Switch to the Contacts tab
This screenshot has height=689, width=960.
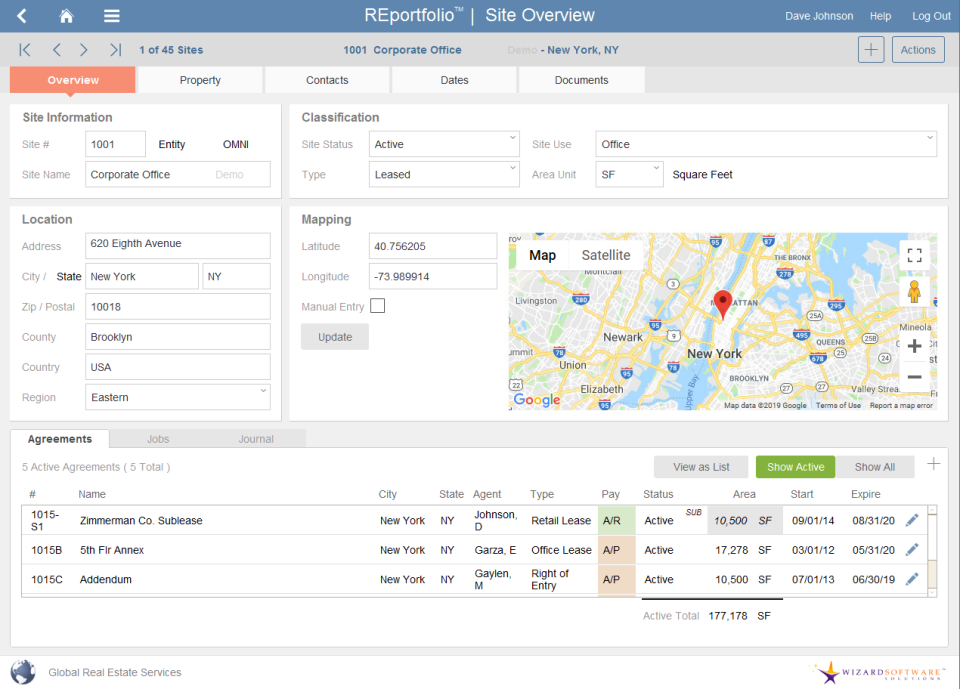coord(327,79)
